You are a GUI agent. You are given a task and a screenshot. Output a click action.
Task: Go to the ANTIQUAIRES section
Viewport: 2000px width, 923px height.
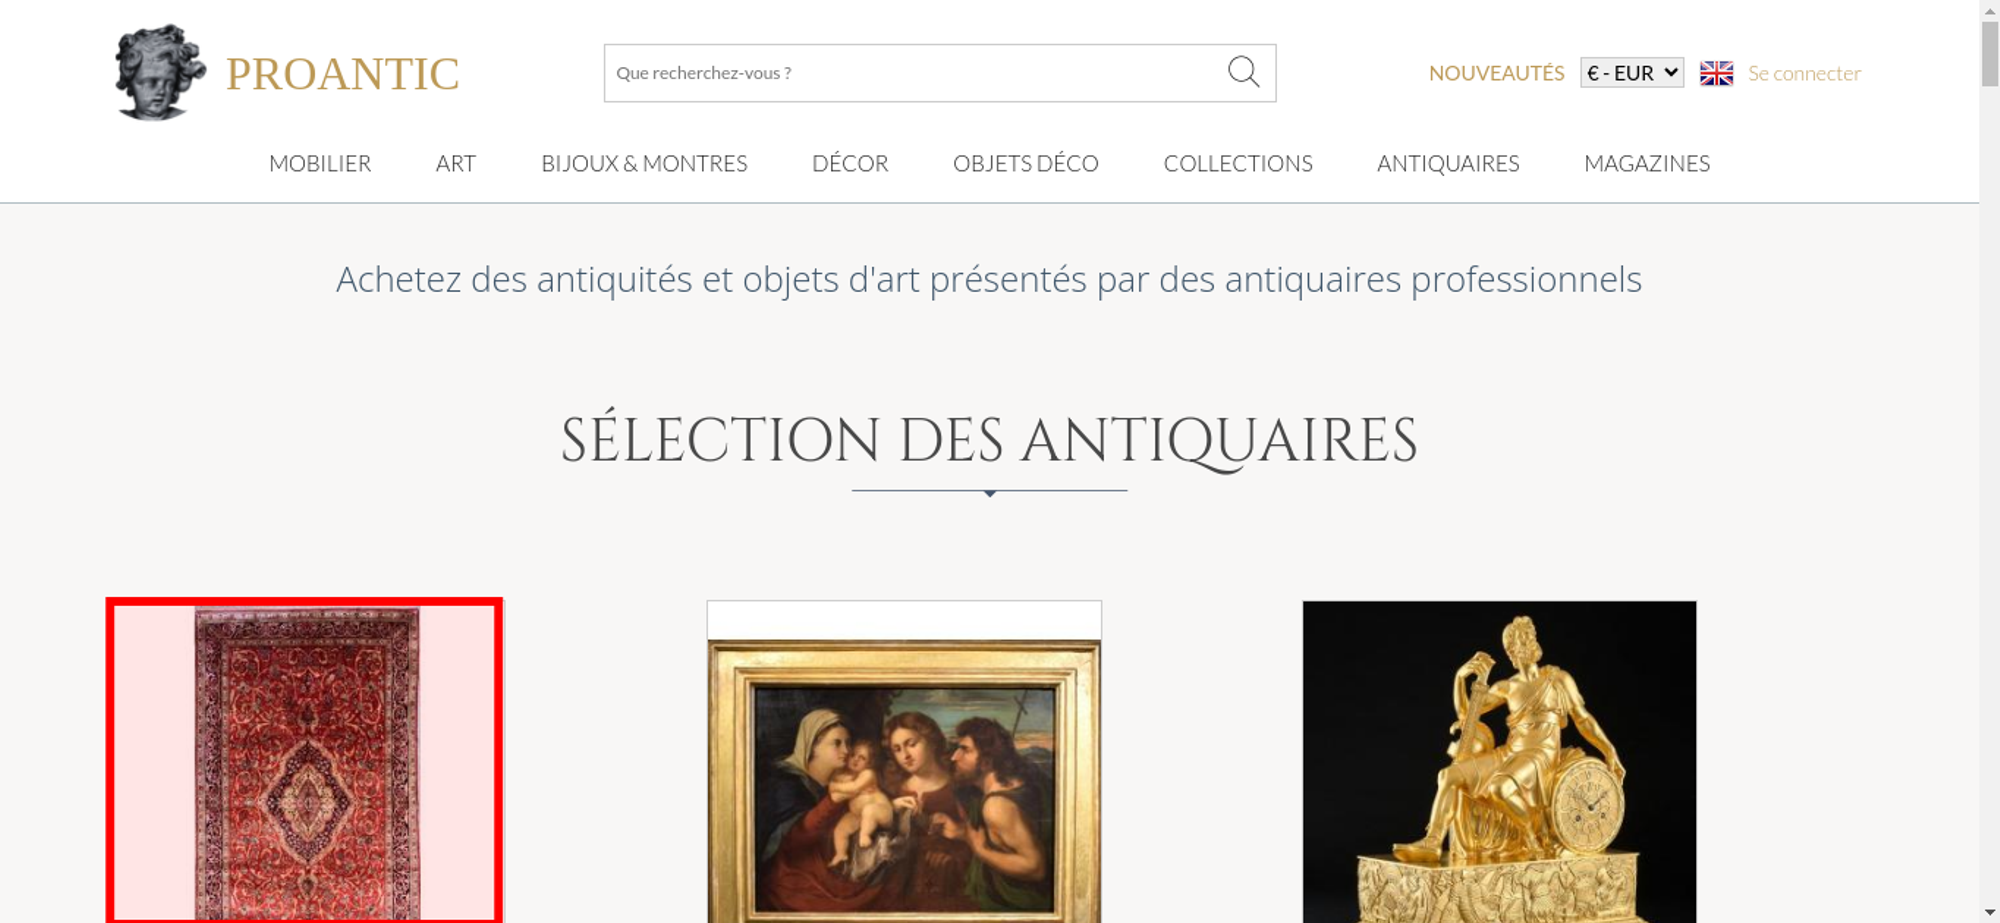coord(1448,163)
